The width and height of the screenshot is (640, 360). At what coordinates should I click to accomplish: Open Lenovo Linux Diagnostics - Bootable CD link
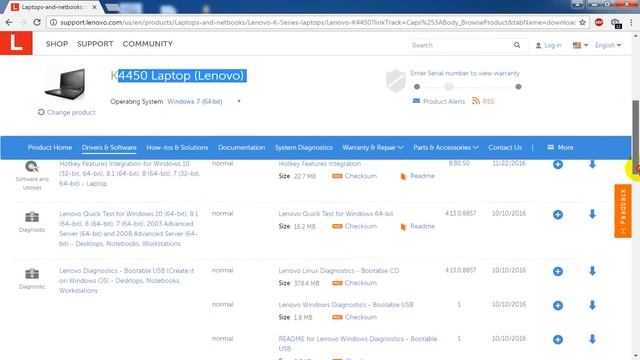pyautogui.click(x=339, y=271)
